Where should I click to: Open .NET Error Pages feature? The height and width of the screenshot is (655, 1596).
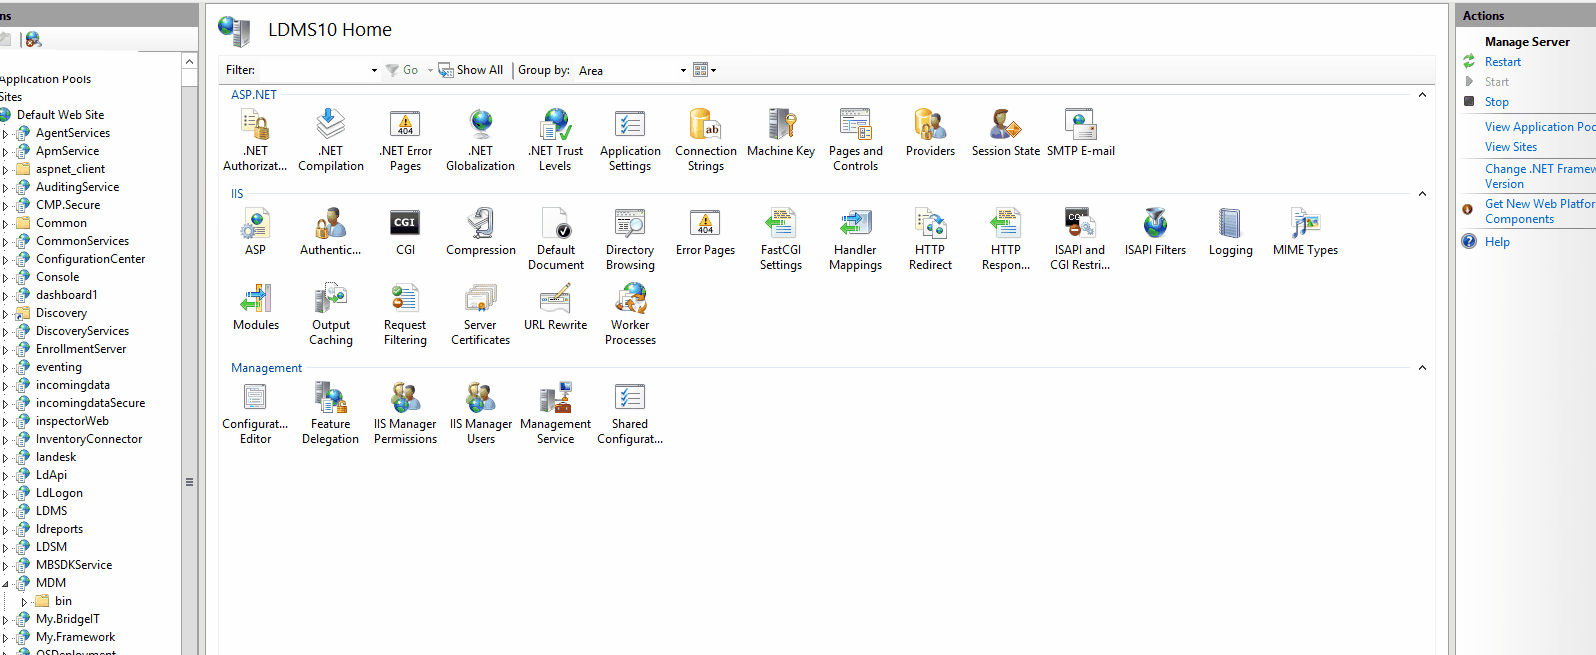[x=405, y=139]
